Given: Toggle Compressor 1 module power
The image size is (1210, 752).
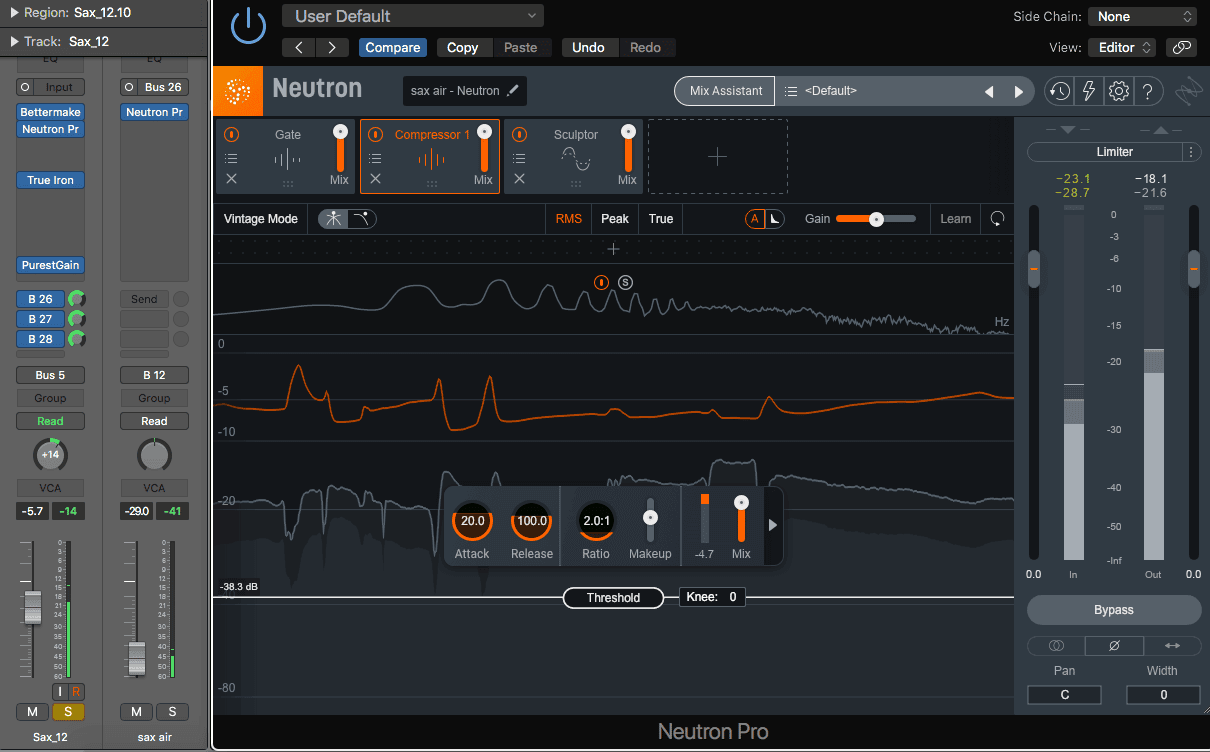Looking at the screenshot, I should click(x=375, y=134).
